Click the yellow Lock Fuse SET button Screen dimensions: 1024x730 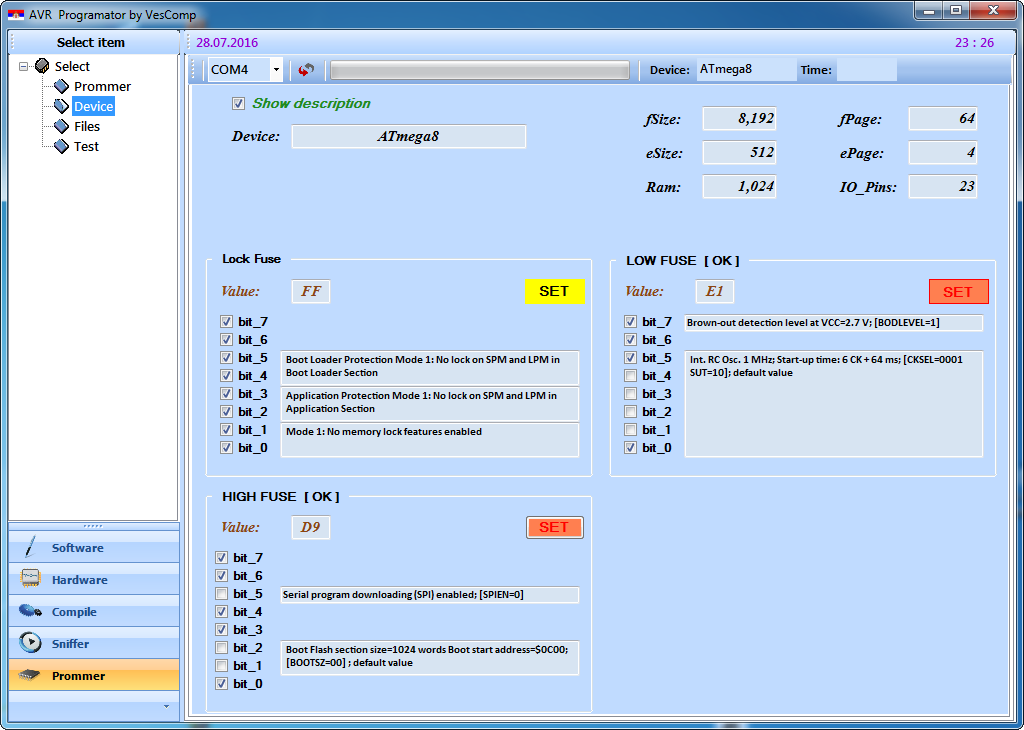(x=554, y=291)
